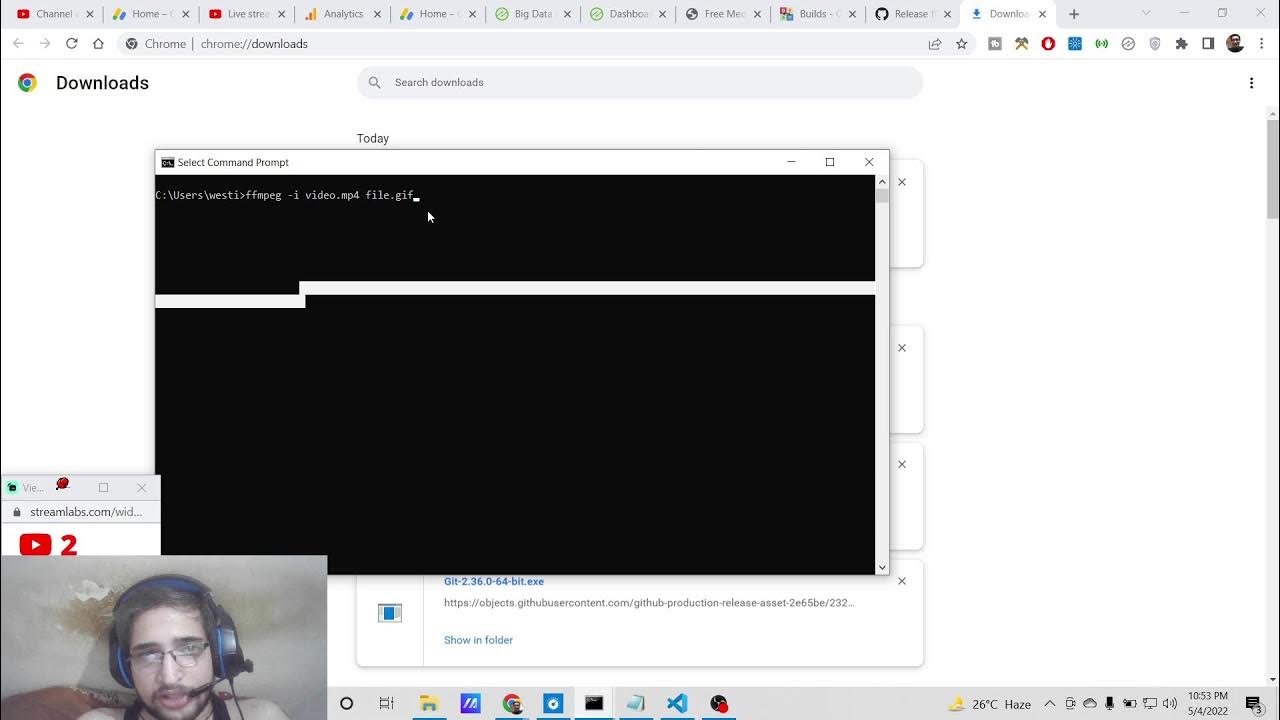Open the tab search dropdown arrow

tap(1146, 14)
